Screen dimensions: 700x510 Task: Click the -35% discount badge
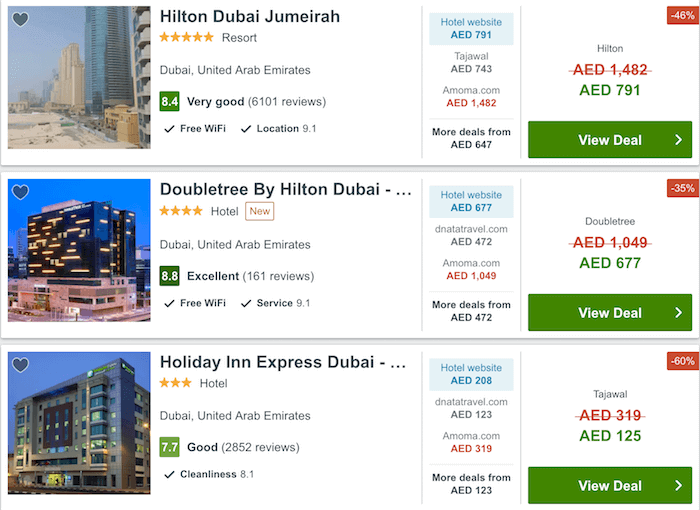683,188
